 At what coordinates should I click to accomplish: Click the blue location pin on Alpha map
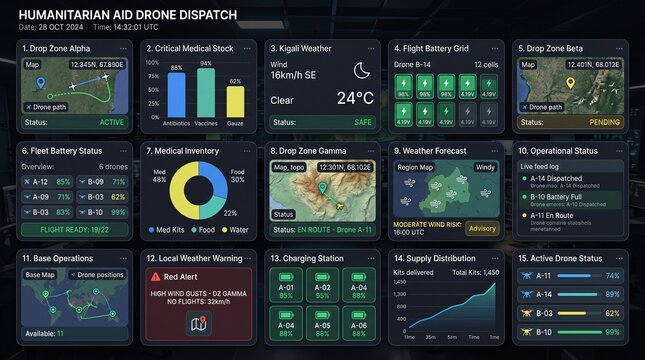point(40,83)
